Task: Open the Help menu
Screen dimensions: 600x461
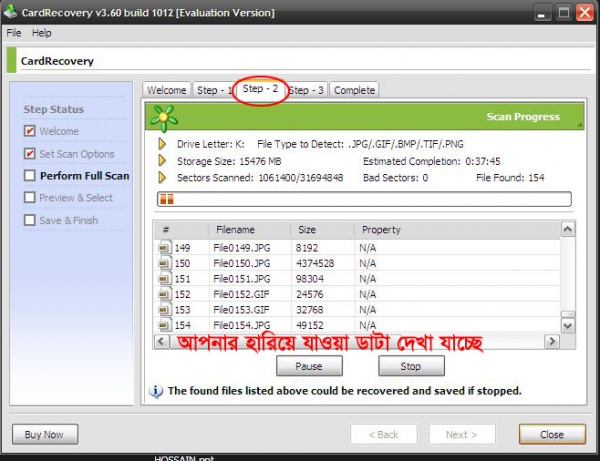Action: click(x=41, y=33)
